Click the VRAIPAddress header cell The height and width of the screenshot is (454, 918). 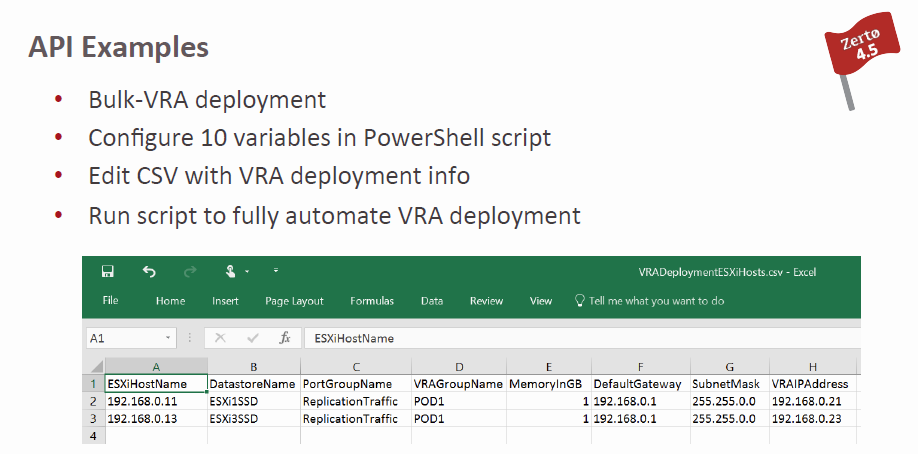pyautogui.click(x=813, y=384)
